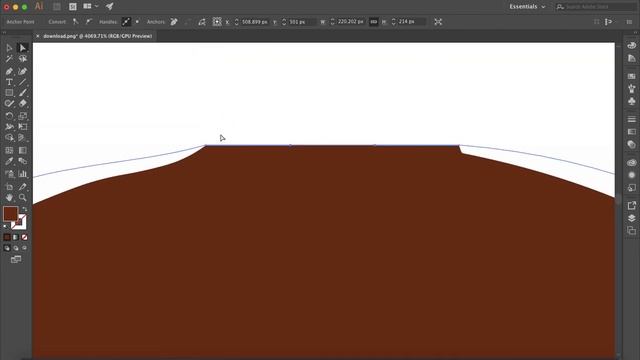Image resolution: width=640 pixels, height=360 pixels.
Task: Convert selected anchor points to smooth
Action: [89, 22]
